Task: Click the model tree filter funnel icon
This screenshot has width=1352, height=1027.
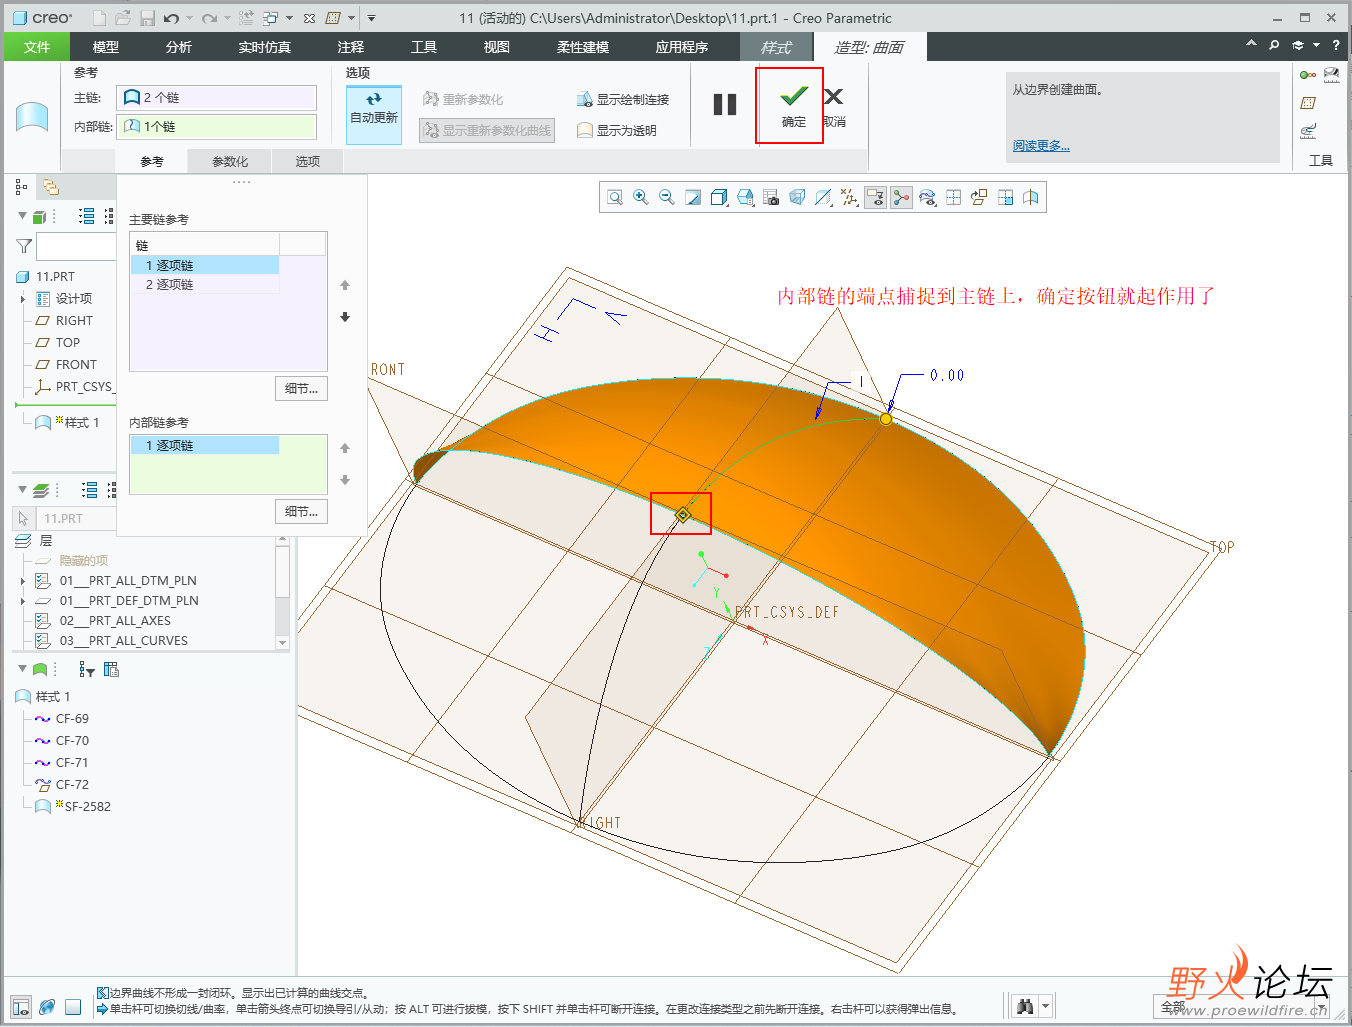Action: [x=24, y=245]
